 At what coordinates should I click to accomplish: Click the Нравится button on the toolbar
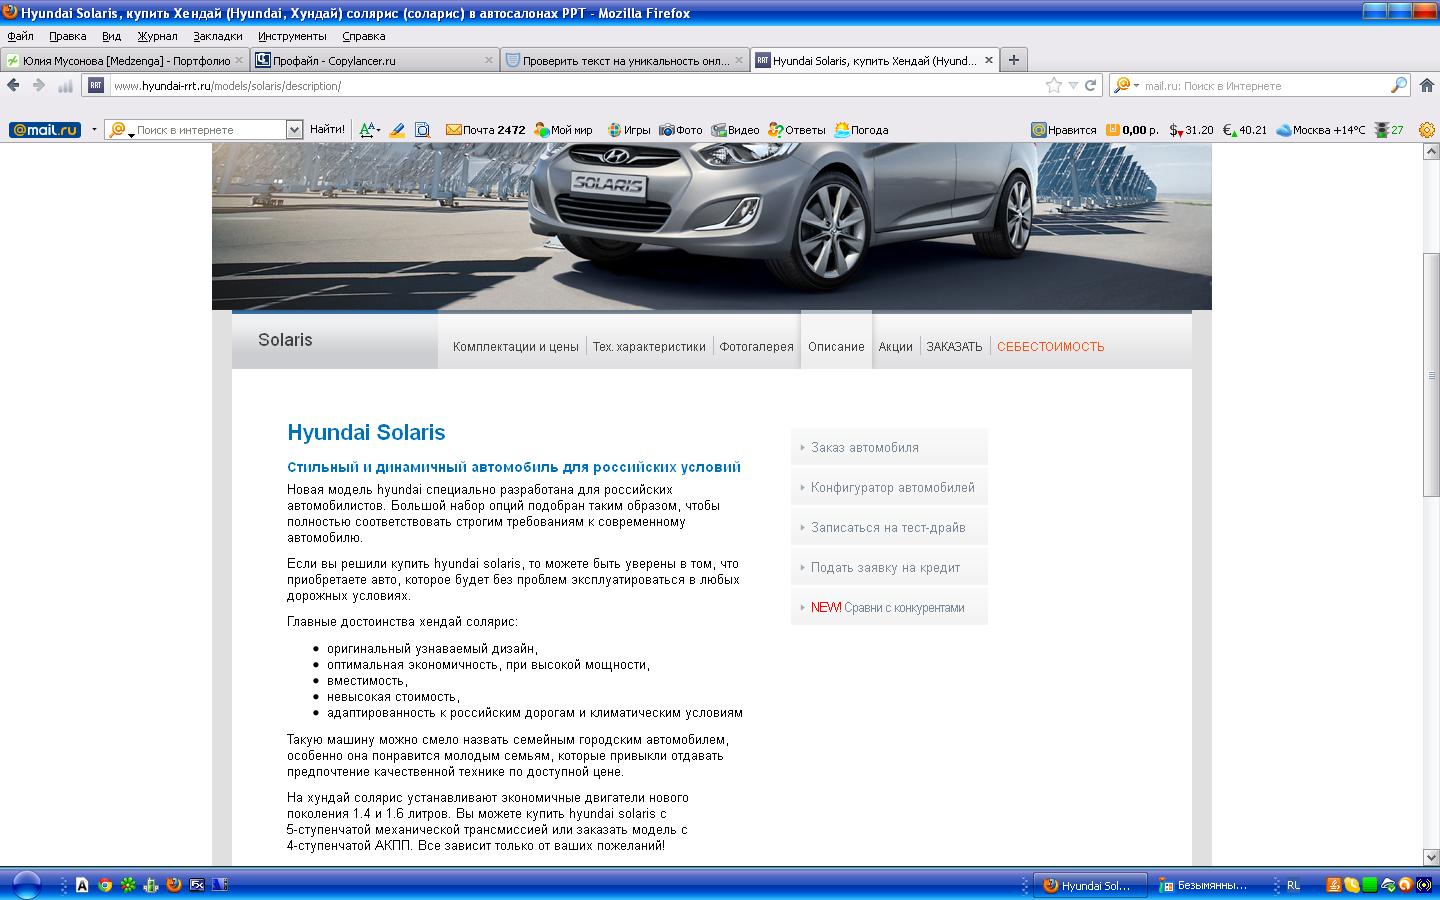coord(1064,130)
